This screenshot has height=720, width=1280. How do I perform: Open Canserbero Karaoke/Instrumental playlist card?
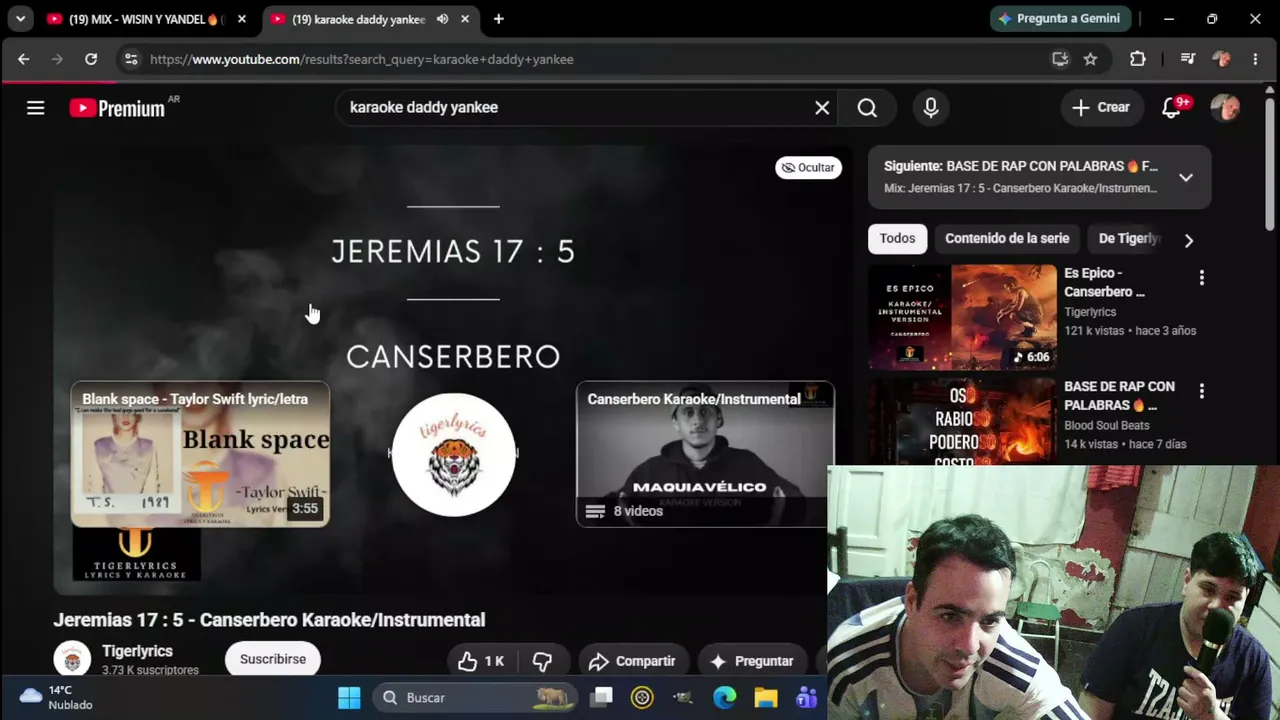pyautogui.click(x=705, y=453)
